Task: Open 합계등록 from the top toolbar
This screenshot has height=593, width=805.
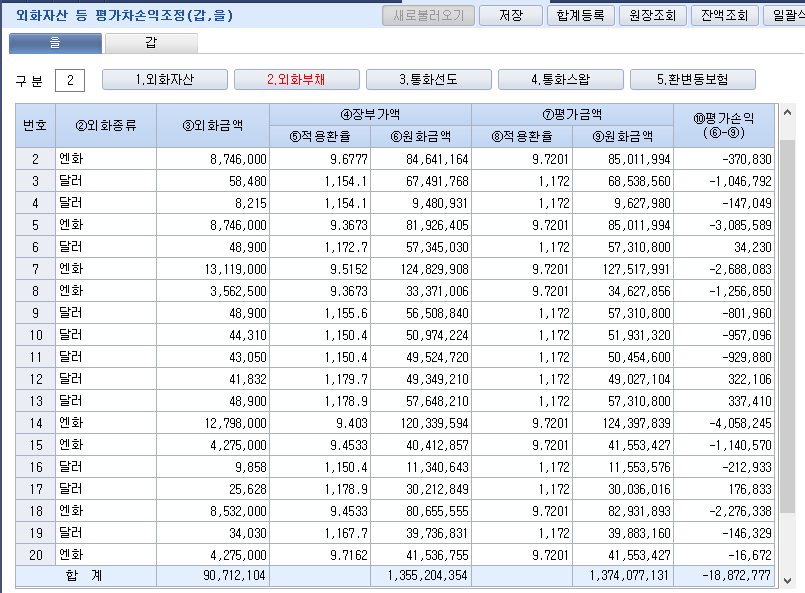Action: [x=580, y=15]
